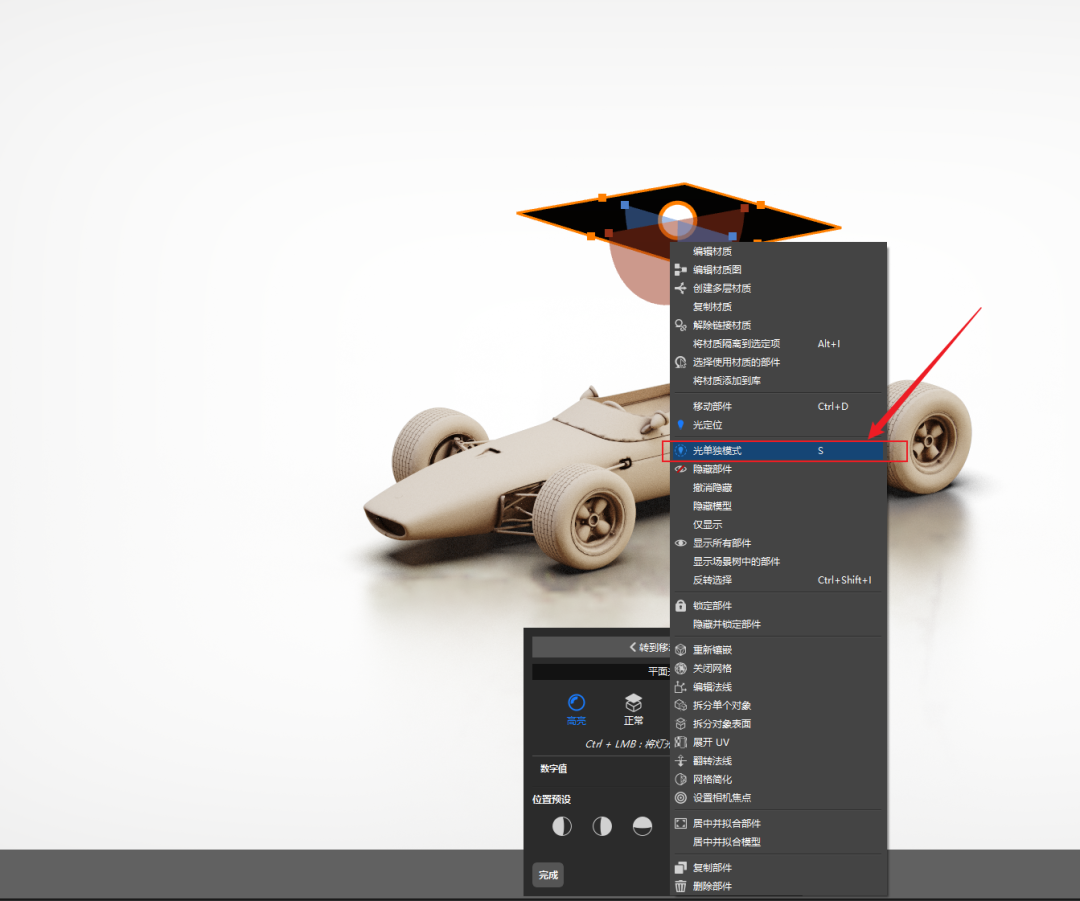
Task: Click 拆分单个对象 split object entry
Action: click(778, 706)
